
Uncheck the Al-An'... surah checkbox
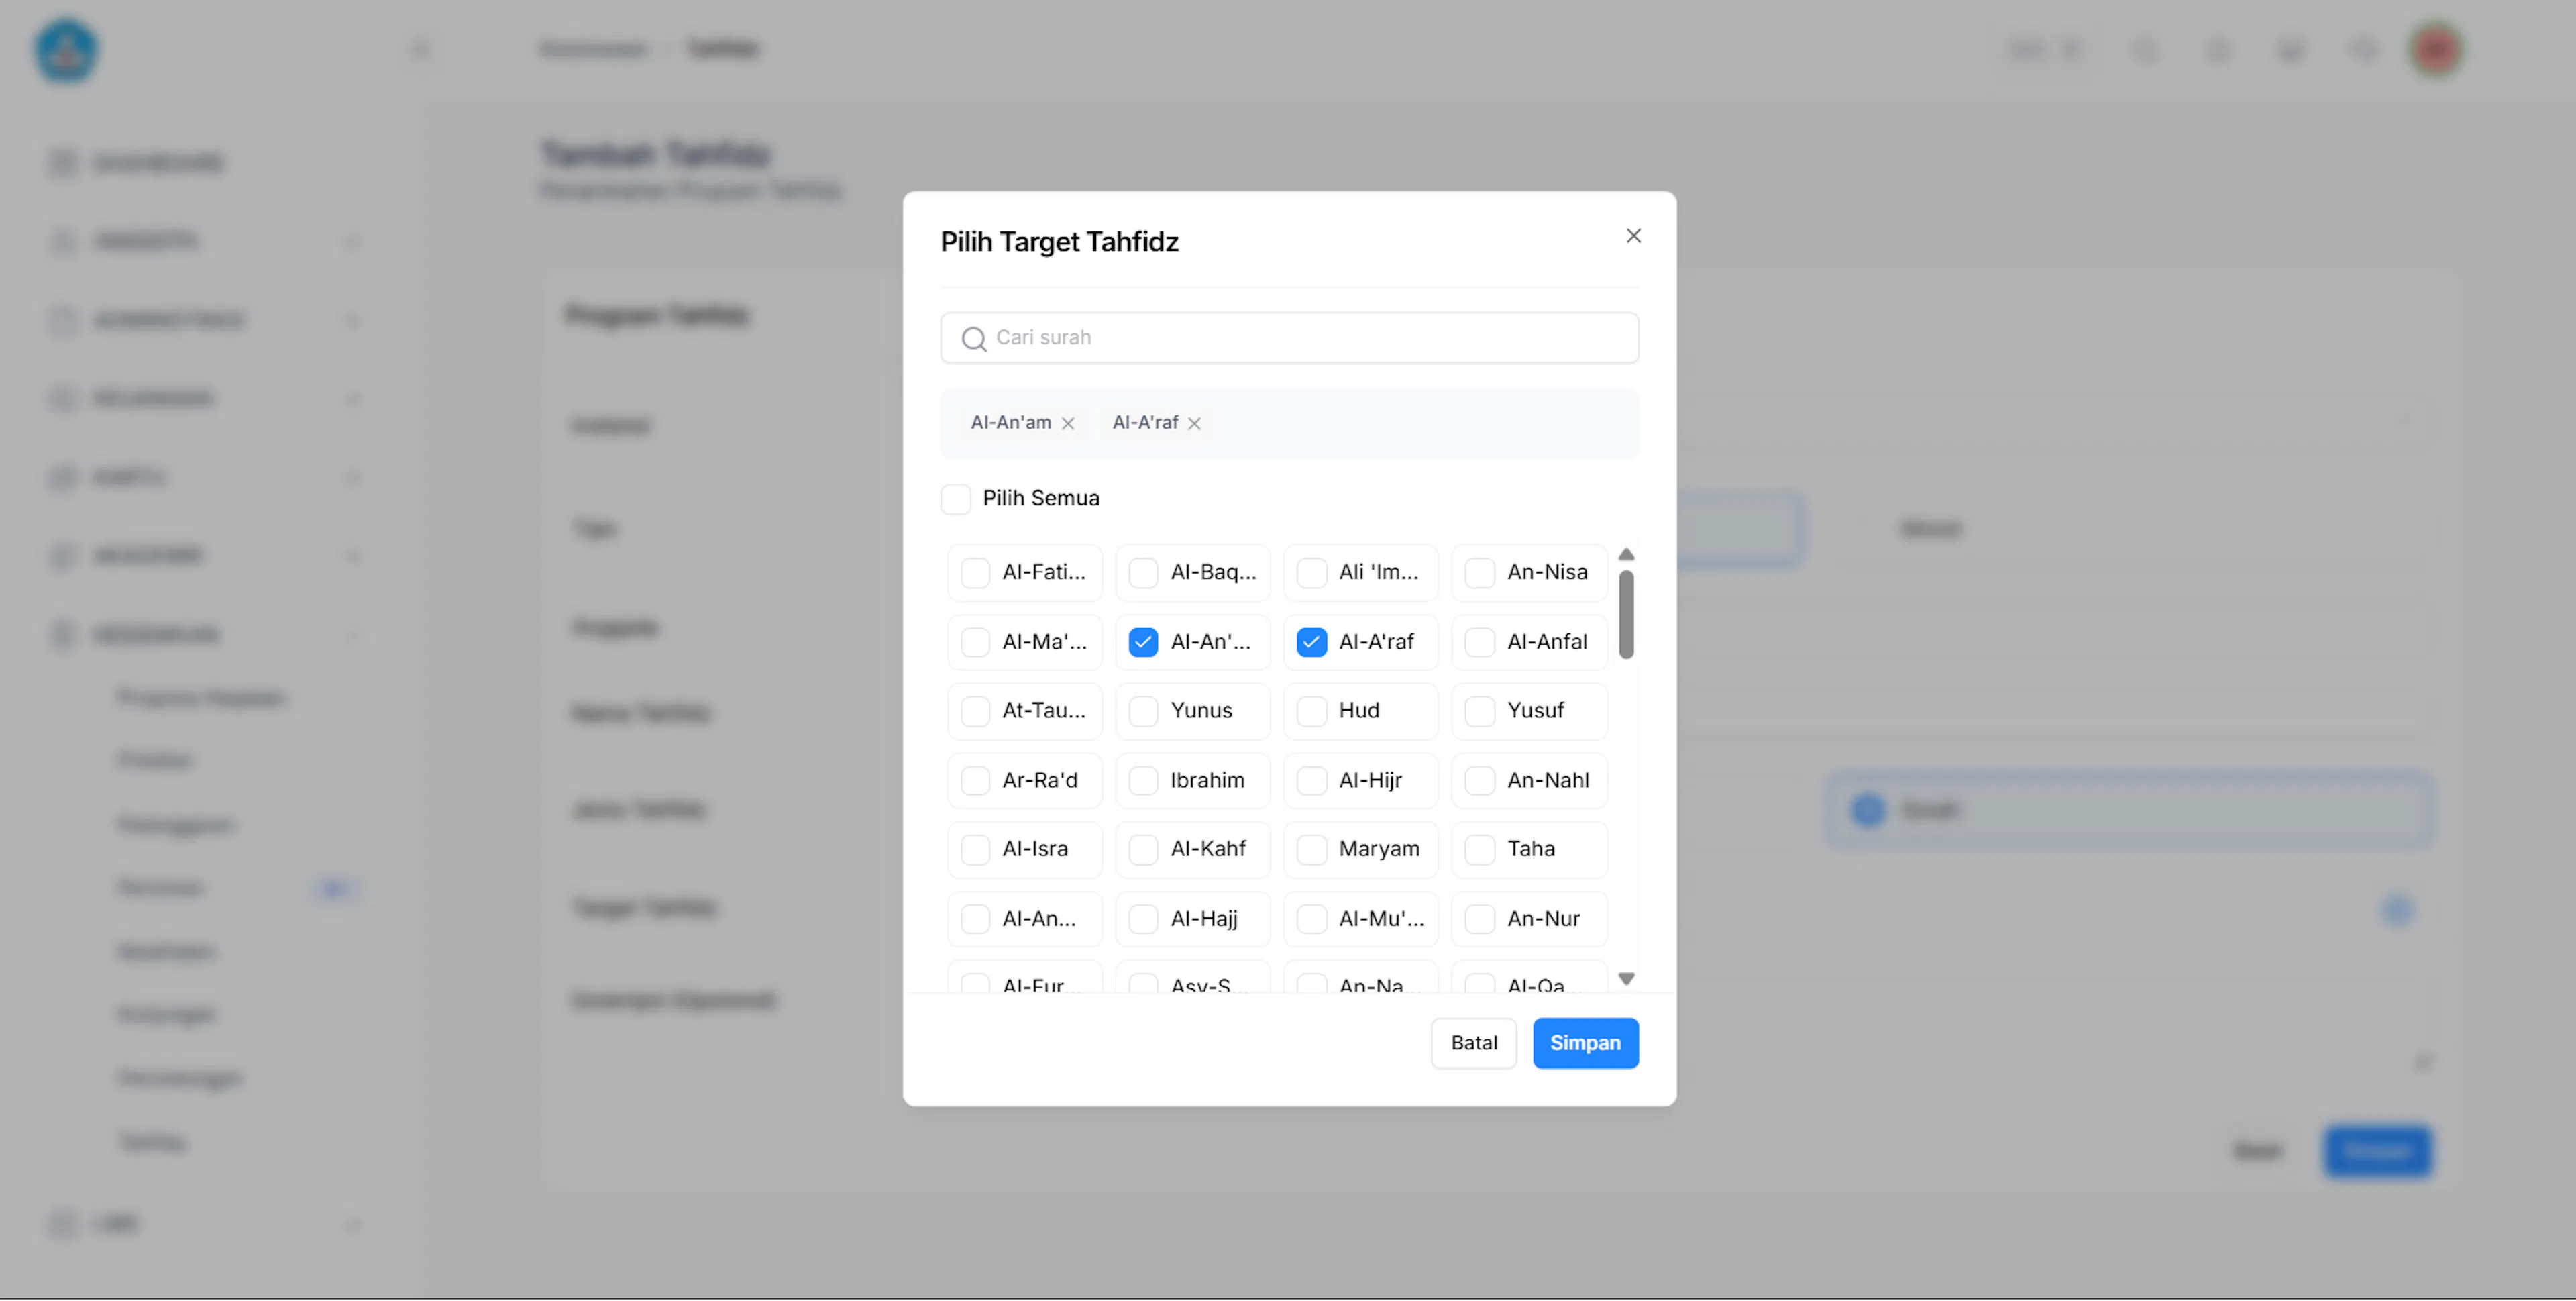(x=1143, y=642)
